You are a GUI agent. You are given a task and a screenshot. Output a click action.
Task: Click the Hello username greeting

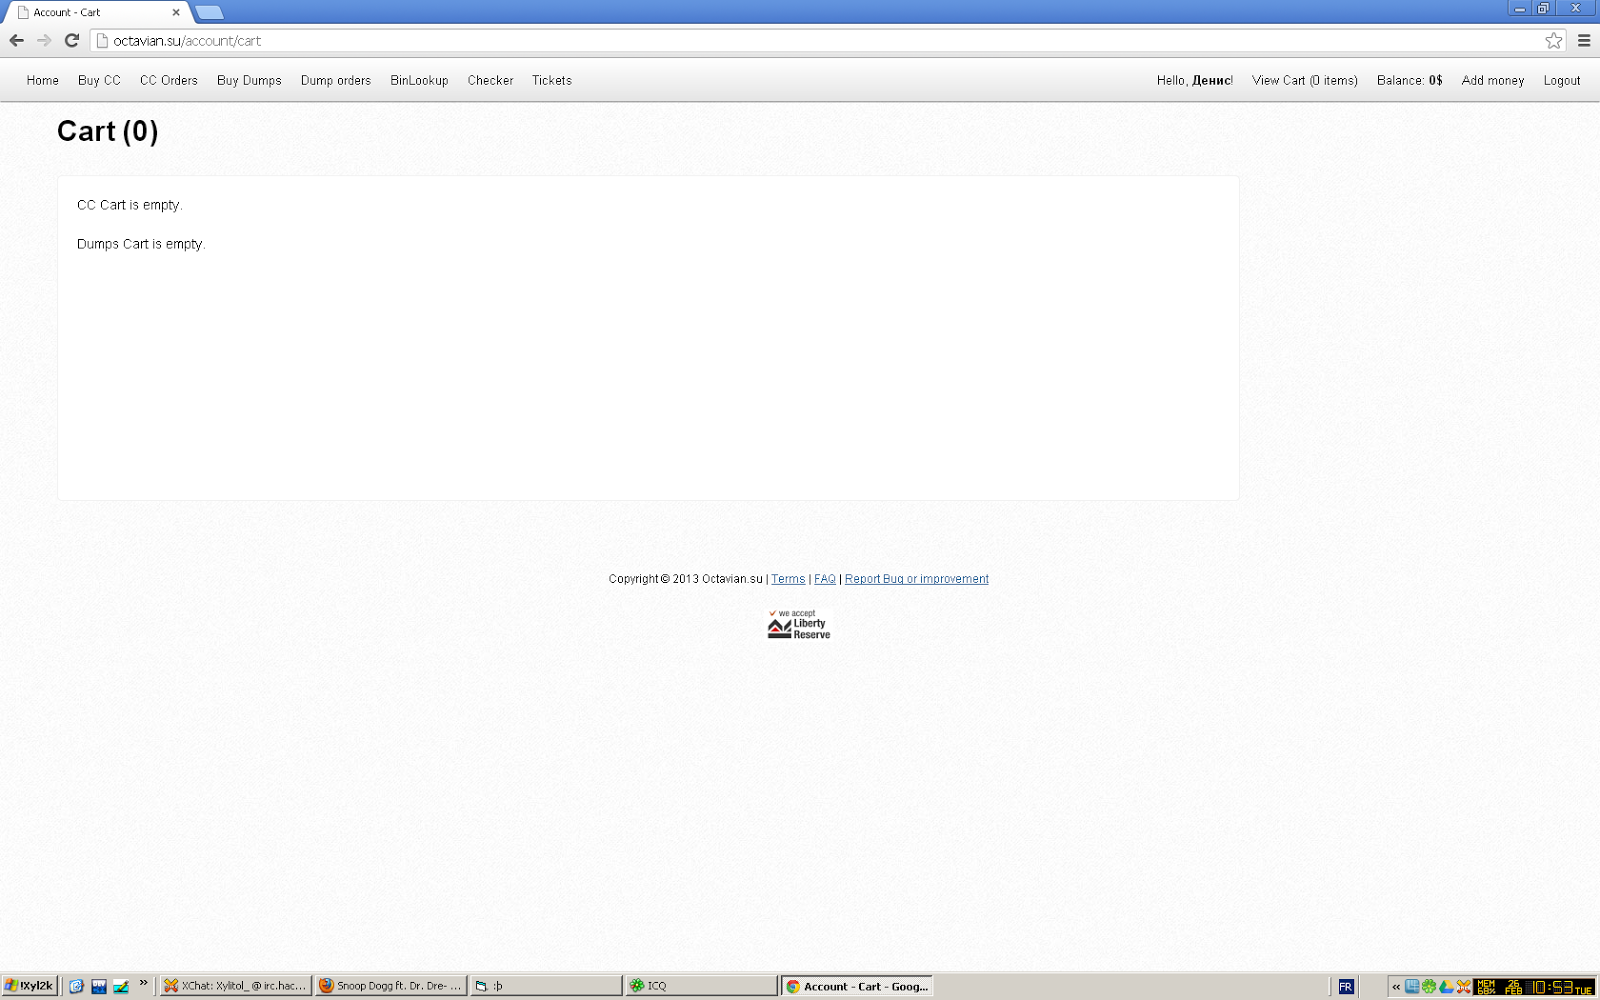[1195, 80]
